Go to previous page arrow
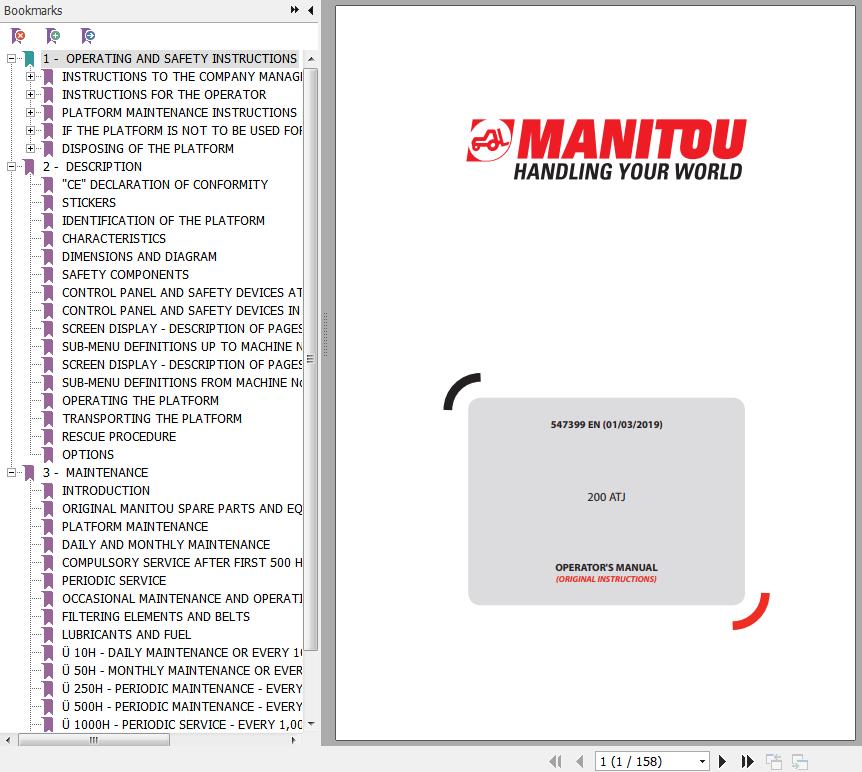 (579, 762)
